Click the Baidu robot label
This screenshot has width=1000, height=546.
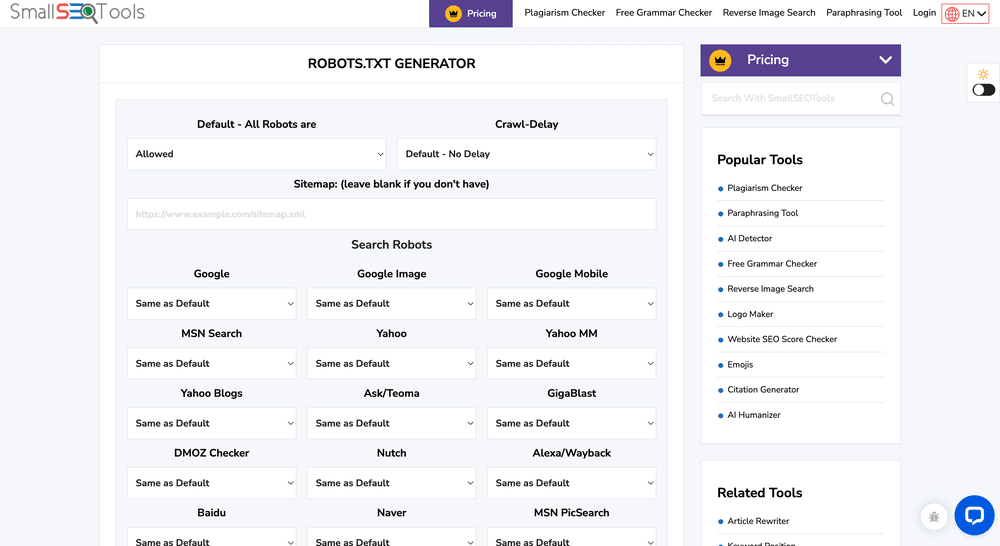(x=212, y=513)
